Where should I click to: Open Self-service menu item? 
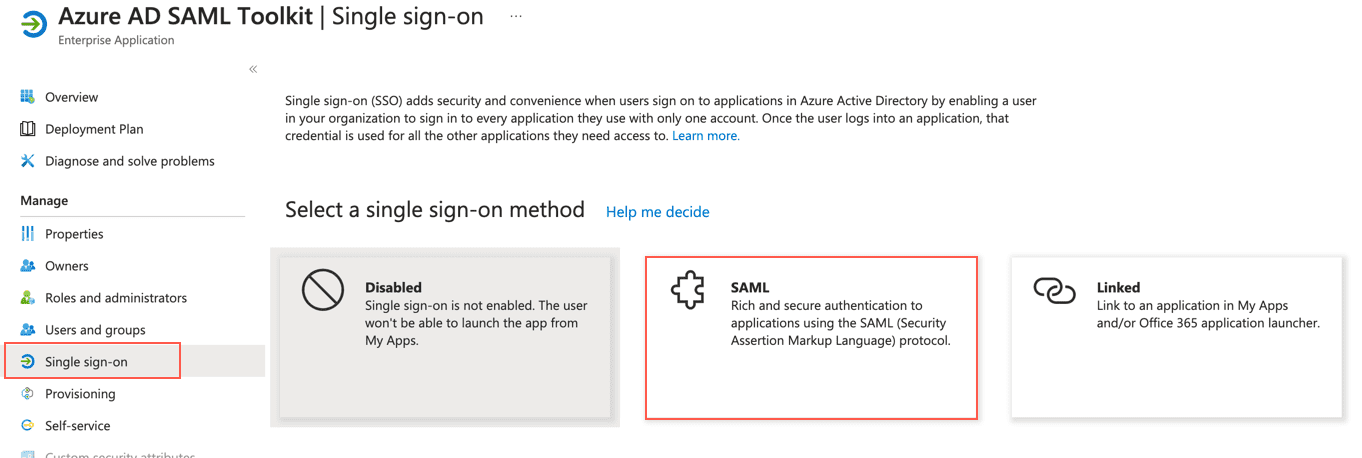click(77, 426)
